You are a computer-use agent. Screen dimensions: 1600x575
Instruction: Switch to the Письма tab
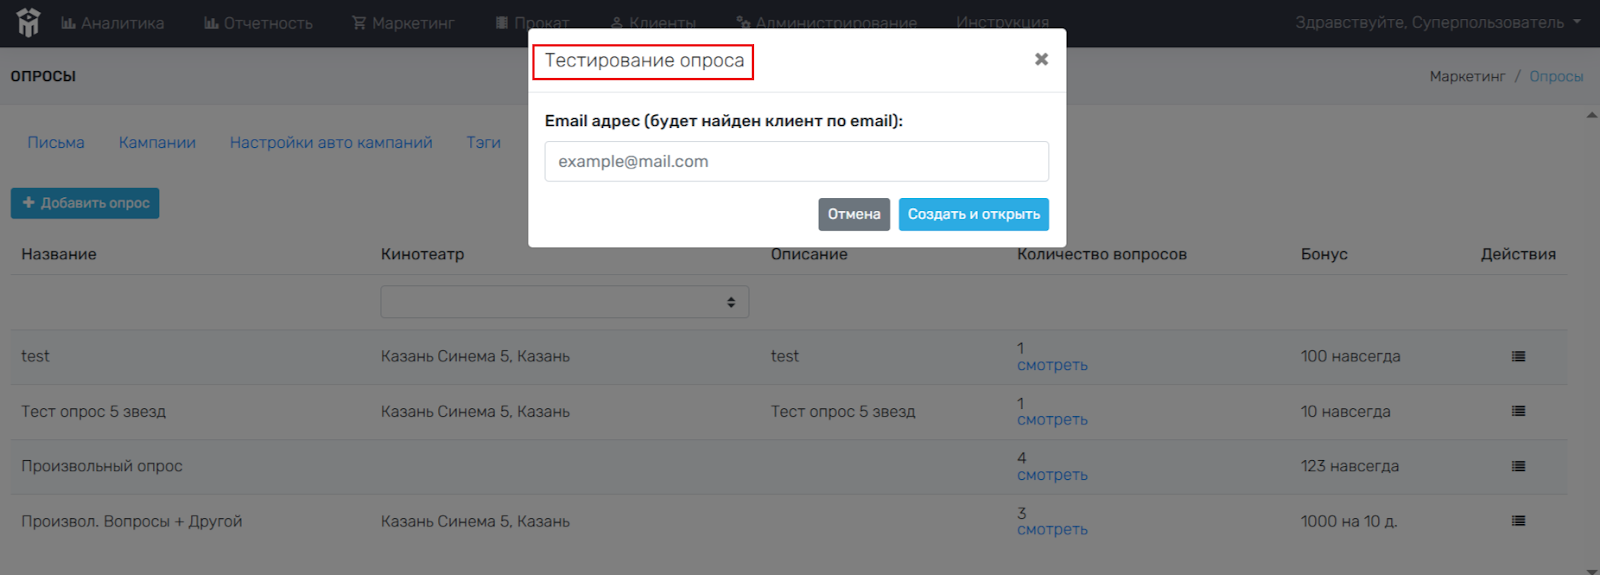(56, 143)
